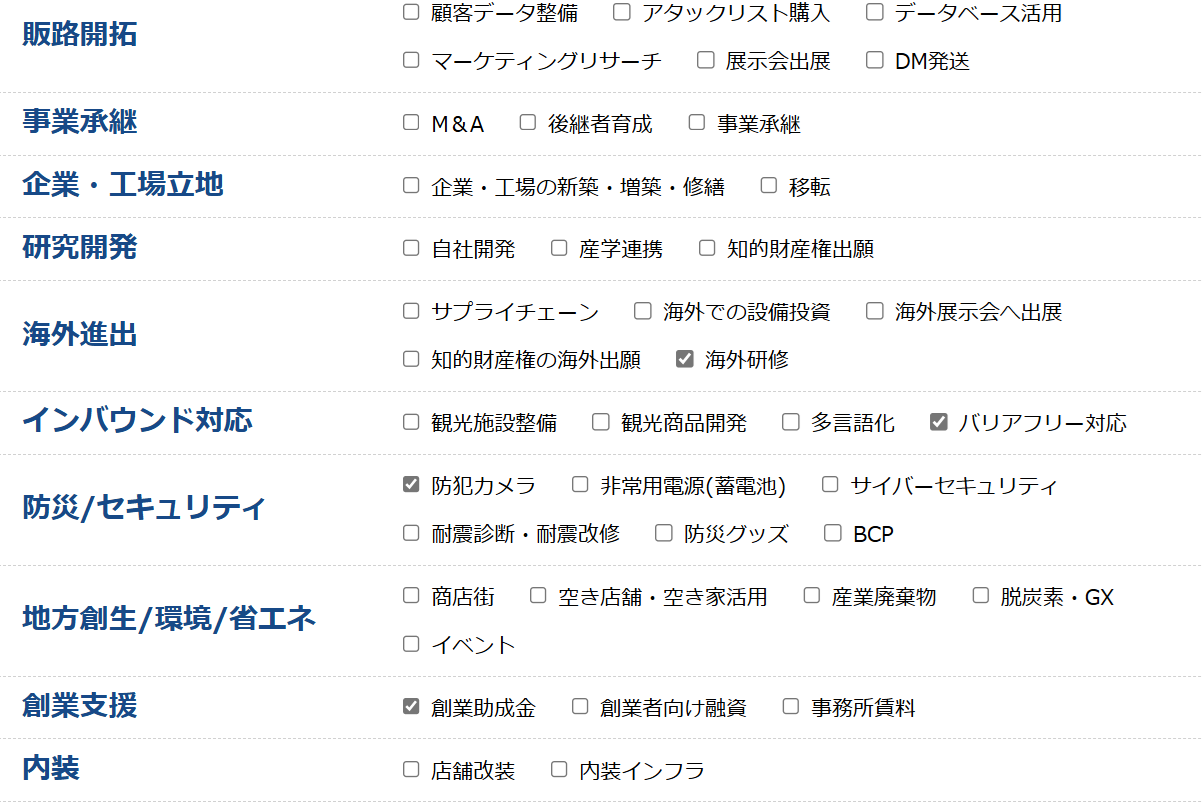Viewport: 1203px width, 812px height.
Task: Tick the 後継者育成 option
Action: tap(528, 123)
